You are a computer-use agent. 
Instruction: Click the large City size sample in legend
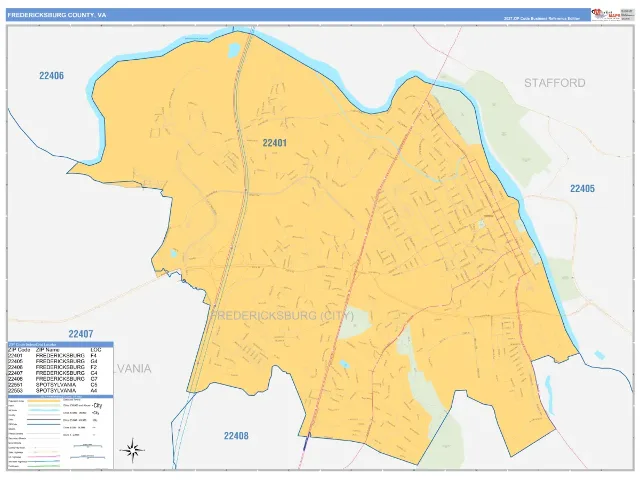98,405
